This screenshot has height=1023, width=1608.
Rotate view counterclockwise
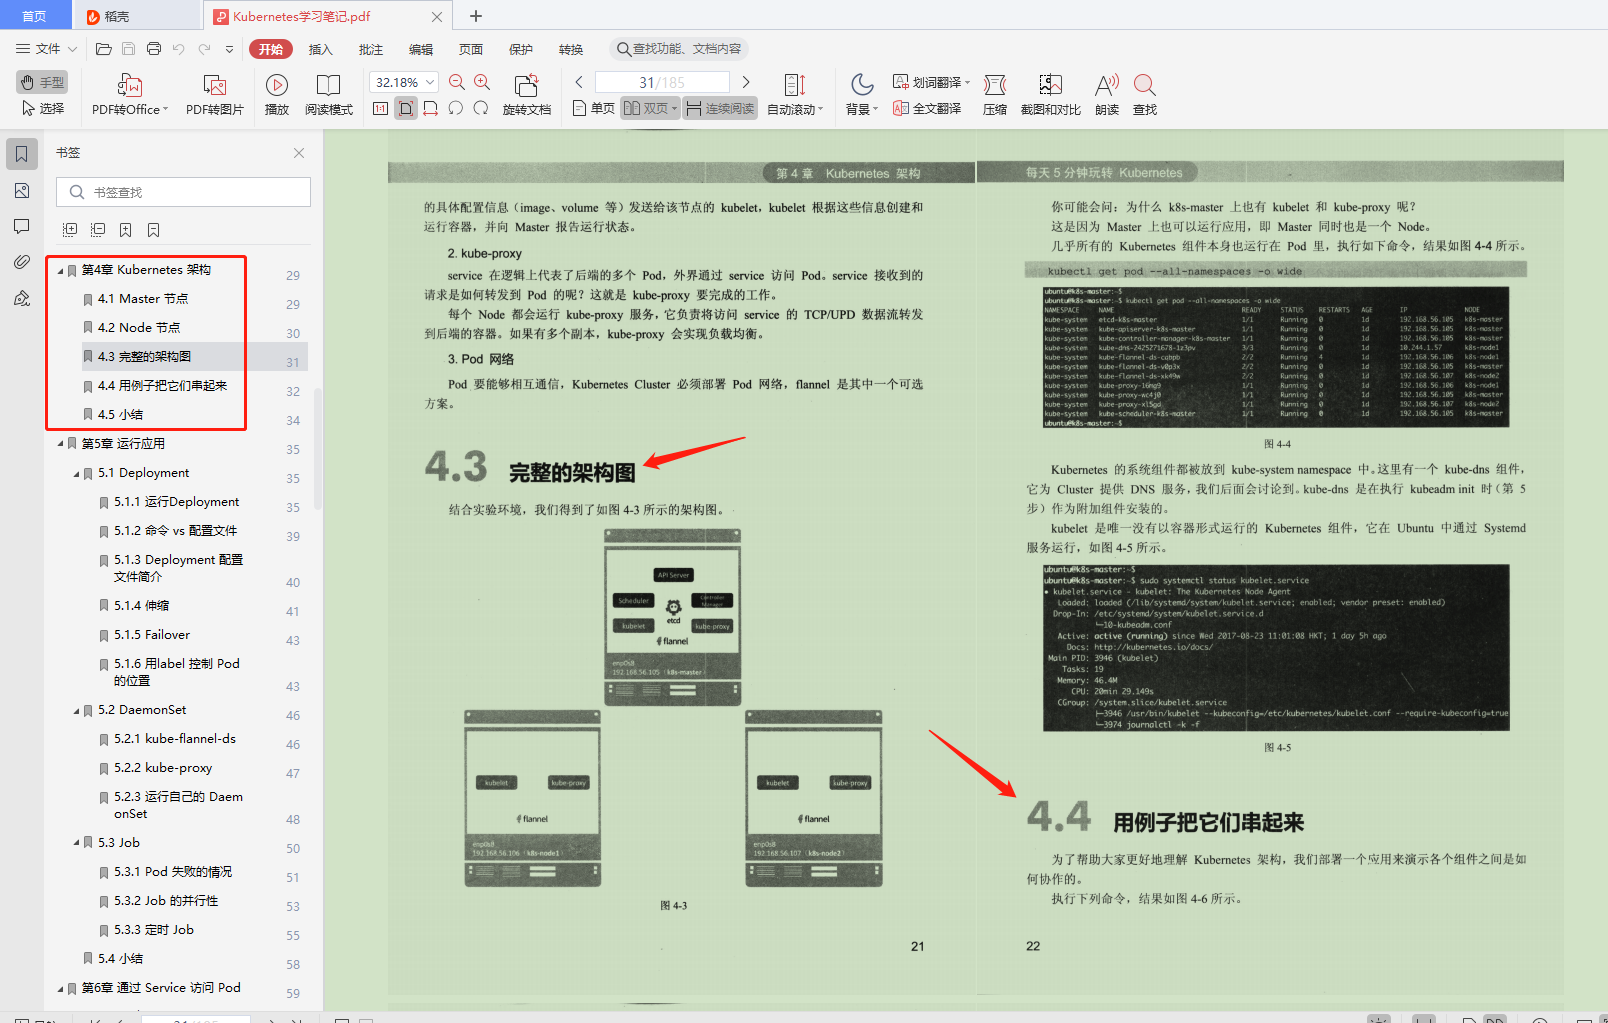click(456, 108)
